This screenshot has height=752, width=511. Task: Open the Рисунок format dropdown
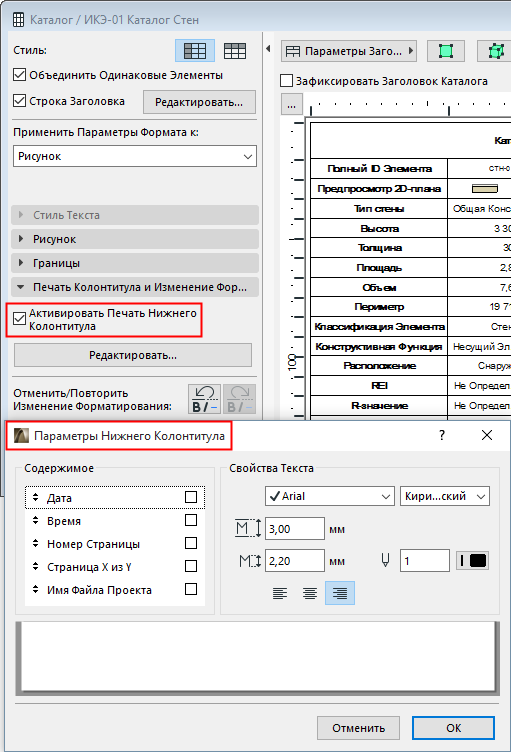click(x=135, y=156)
